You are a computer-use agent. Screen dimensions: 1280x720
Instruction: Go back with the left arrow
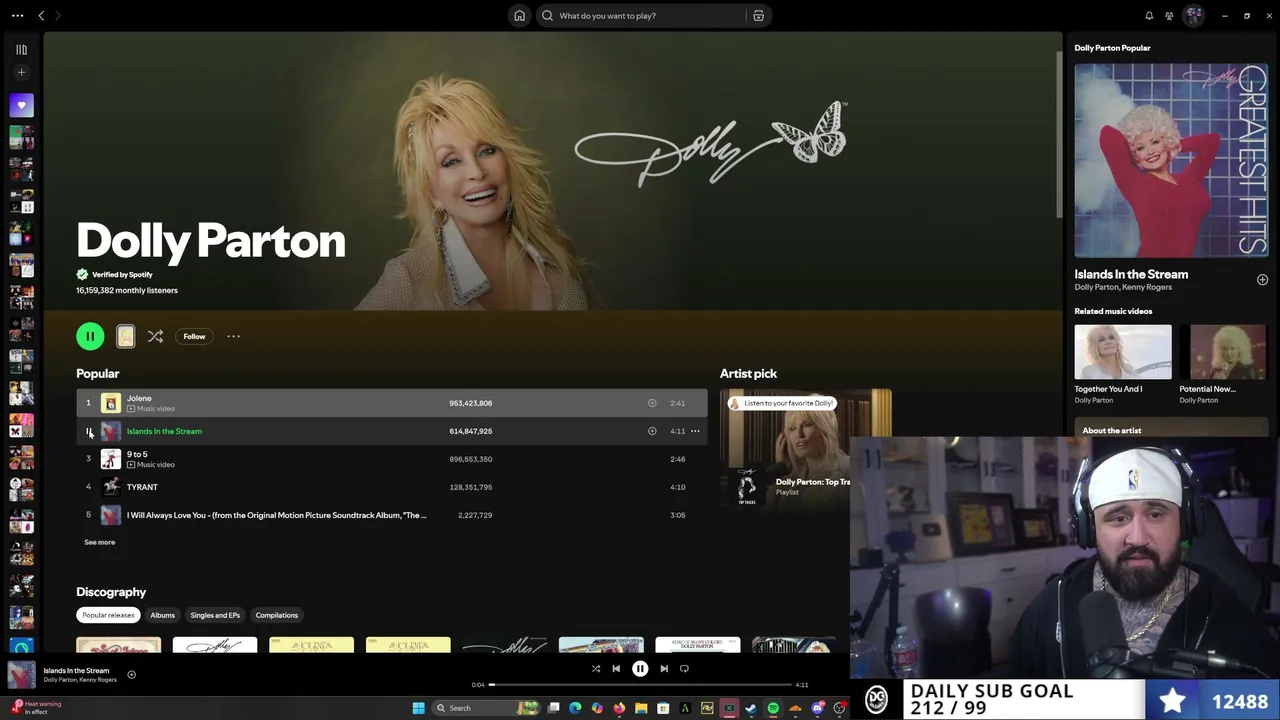coord(41,16)
